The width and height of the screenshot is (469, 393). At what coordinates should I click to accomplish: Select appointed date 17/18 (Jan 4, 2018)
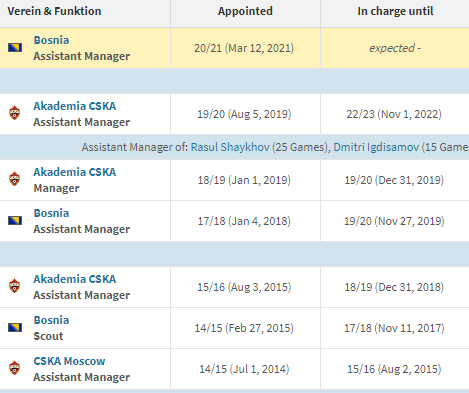pos(244,221)
